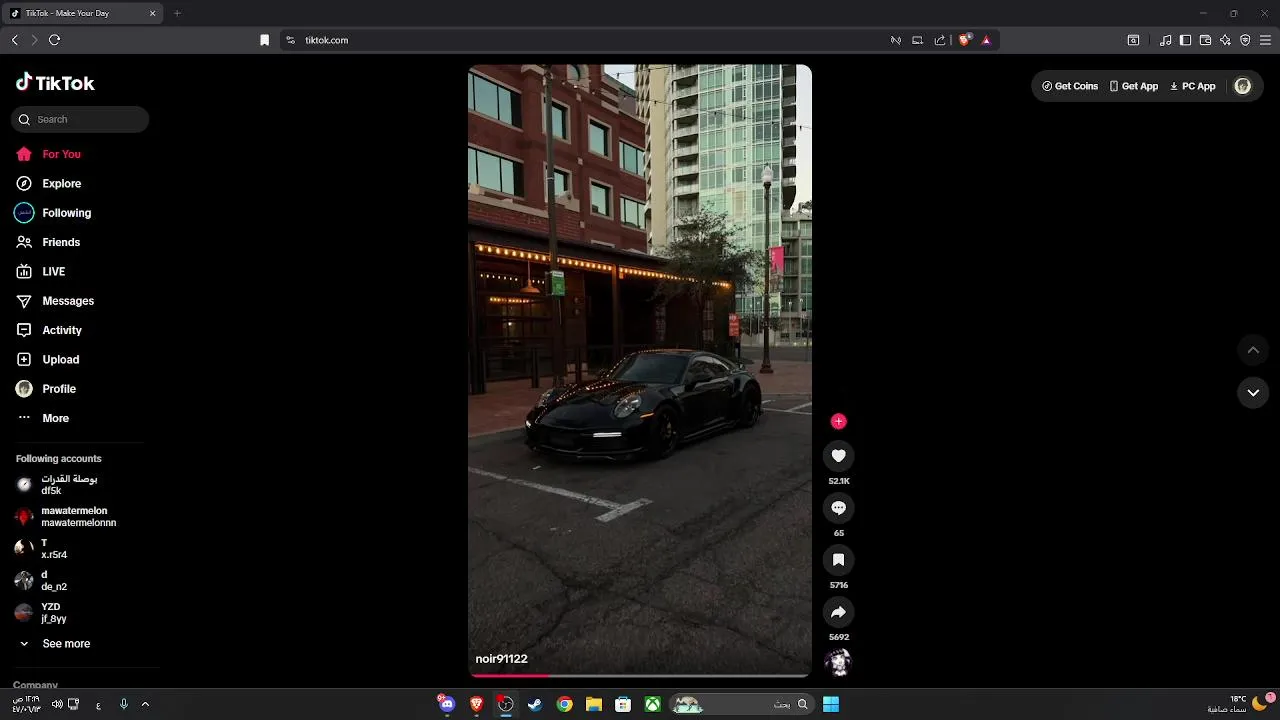
Task: Open followed account mawatermelonnn
Action: coord(66,517)
